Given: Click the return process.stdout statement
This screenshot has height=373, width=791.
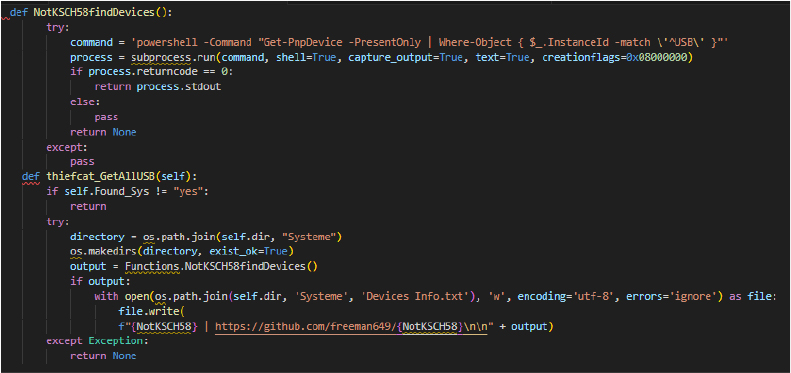Looking at the screenshot, I should (158, 87).
